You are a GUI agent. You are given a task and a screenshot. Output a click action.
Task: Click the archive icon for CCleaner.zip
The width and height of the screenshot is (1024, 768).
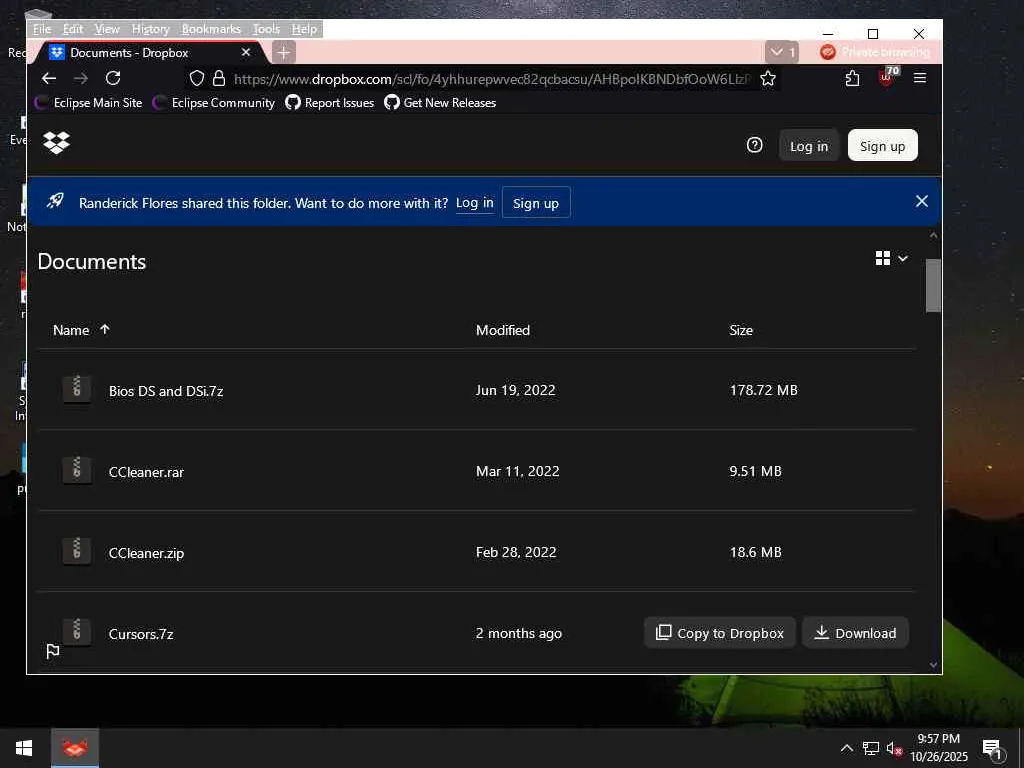click(x=76, y=551)
